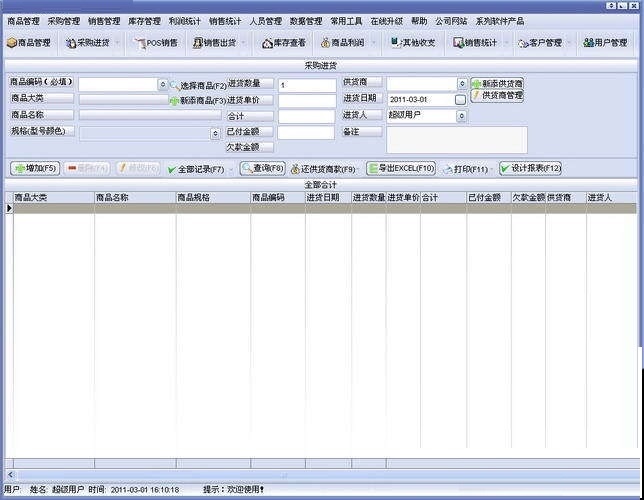644x500 pixels.
Task: Click the 增加(F5) button
Action: tap(35, 169)
